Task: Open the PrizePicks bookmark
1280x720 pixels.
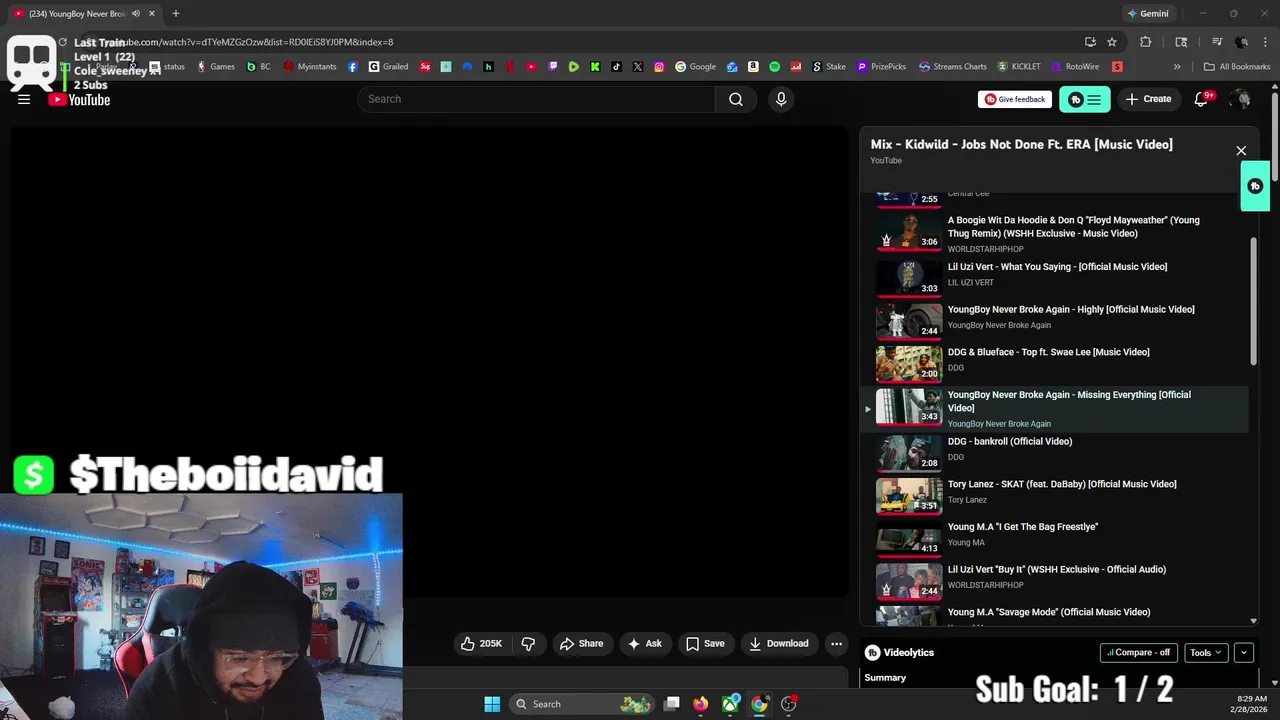Action: 881,67
